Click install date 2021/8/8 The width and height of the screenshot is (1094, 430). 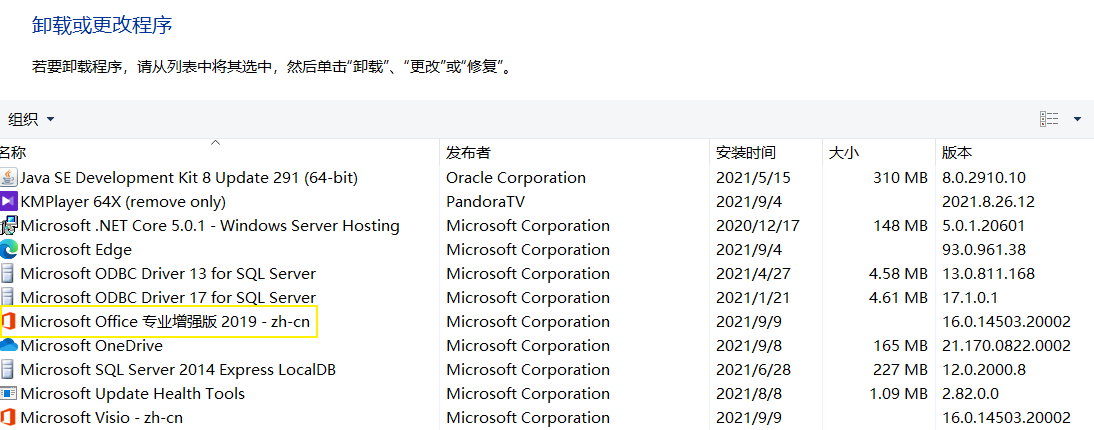click(x=749, y=393)
